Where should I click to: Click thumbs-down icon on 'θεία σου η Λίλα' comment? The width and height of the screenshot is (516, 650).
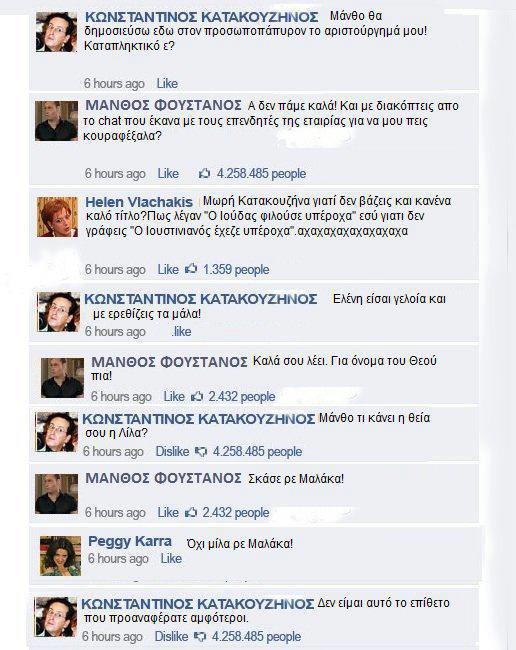point(201,451)
